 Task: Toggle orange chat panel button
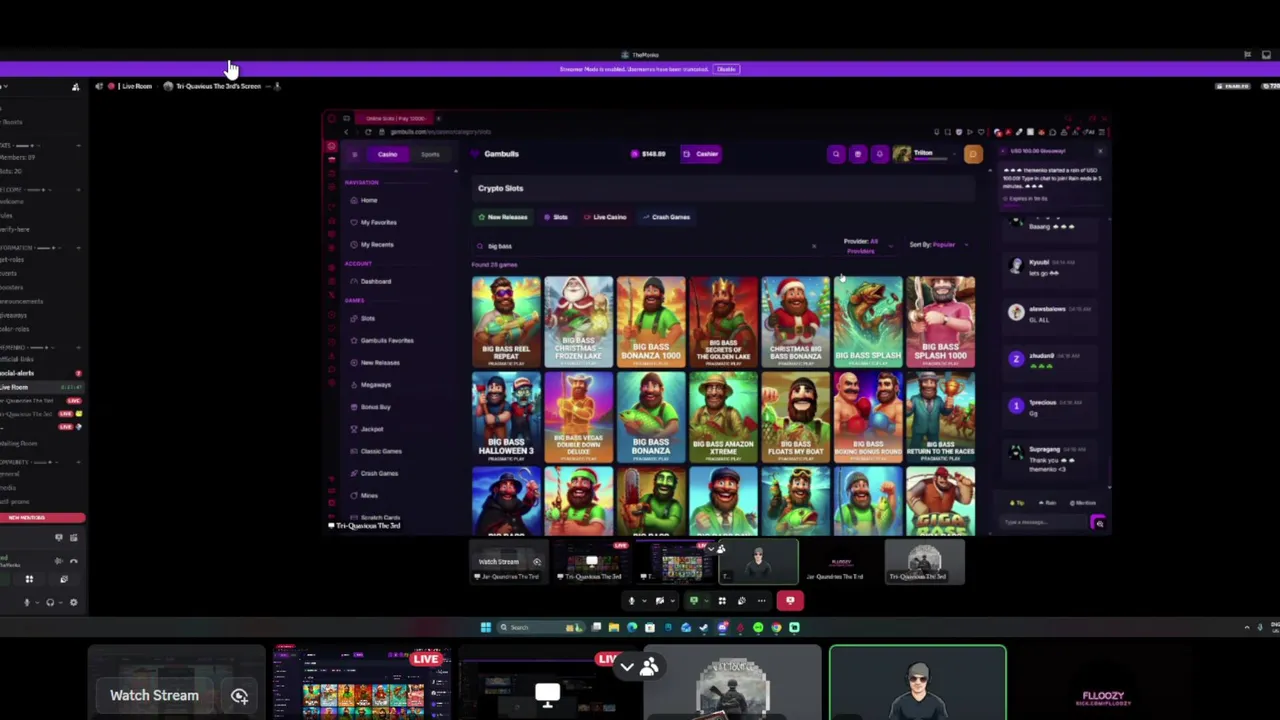pos(972,154)
